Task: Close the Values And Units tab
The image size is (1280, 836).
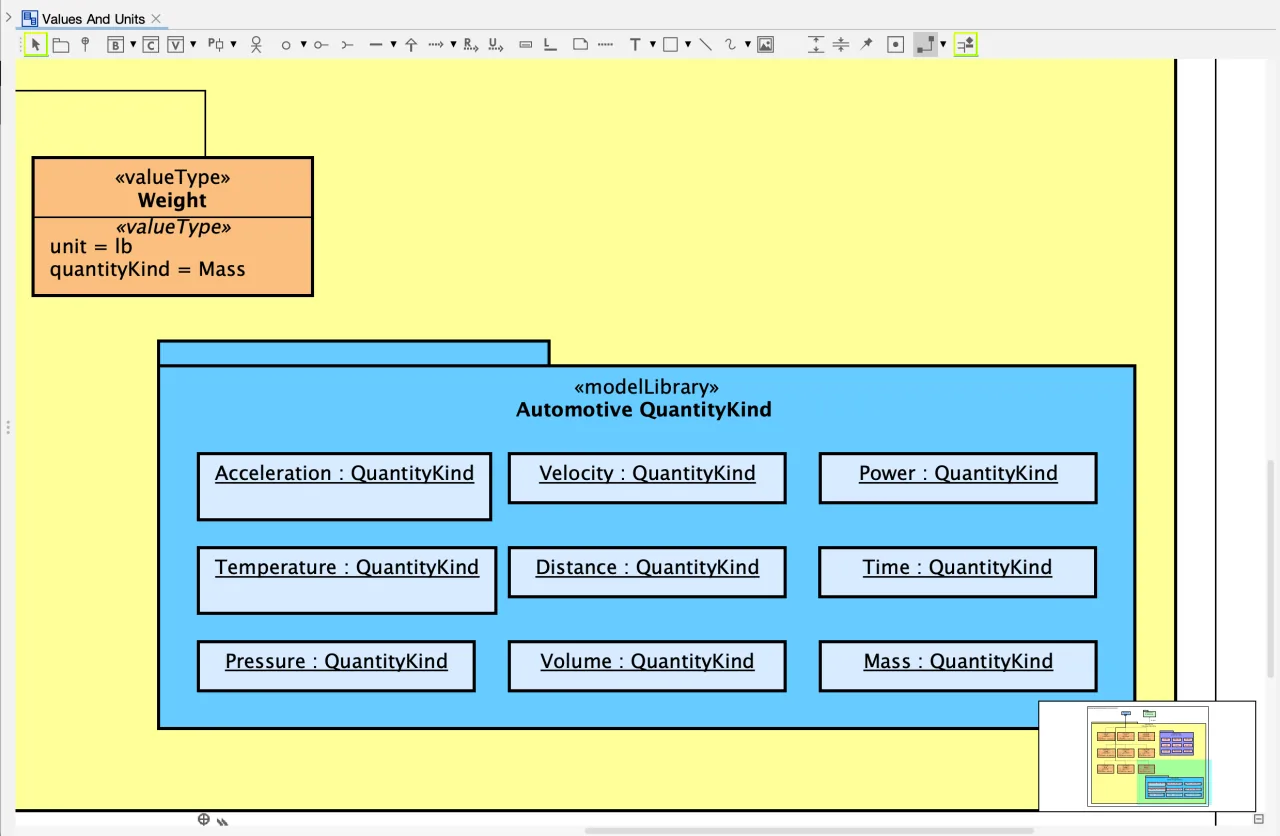Action: [x=156, y=19]
